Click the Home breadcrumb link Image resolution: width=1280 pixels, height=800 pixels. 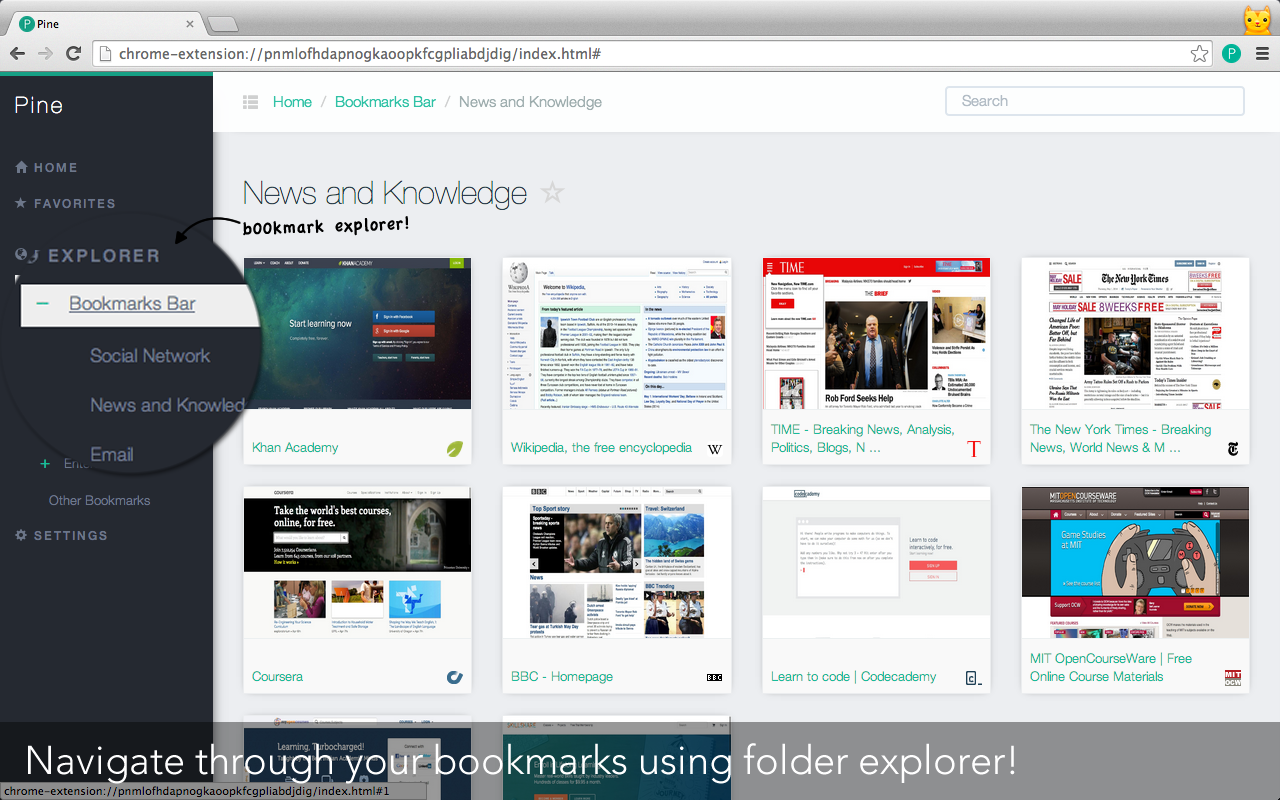[x=292, y=101]
